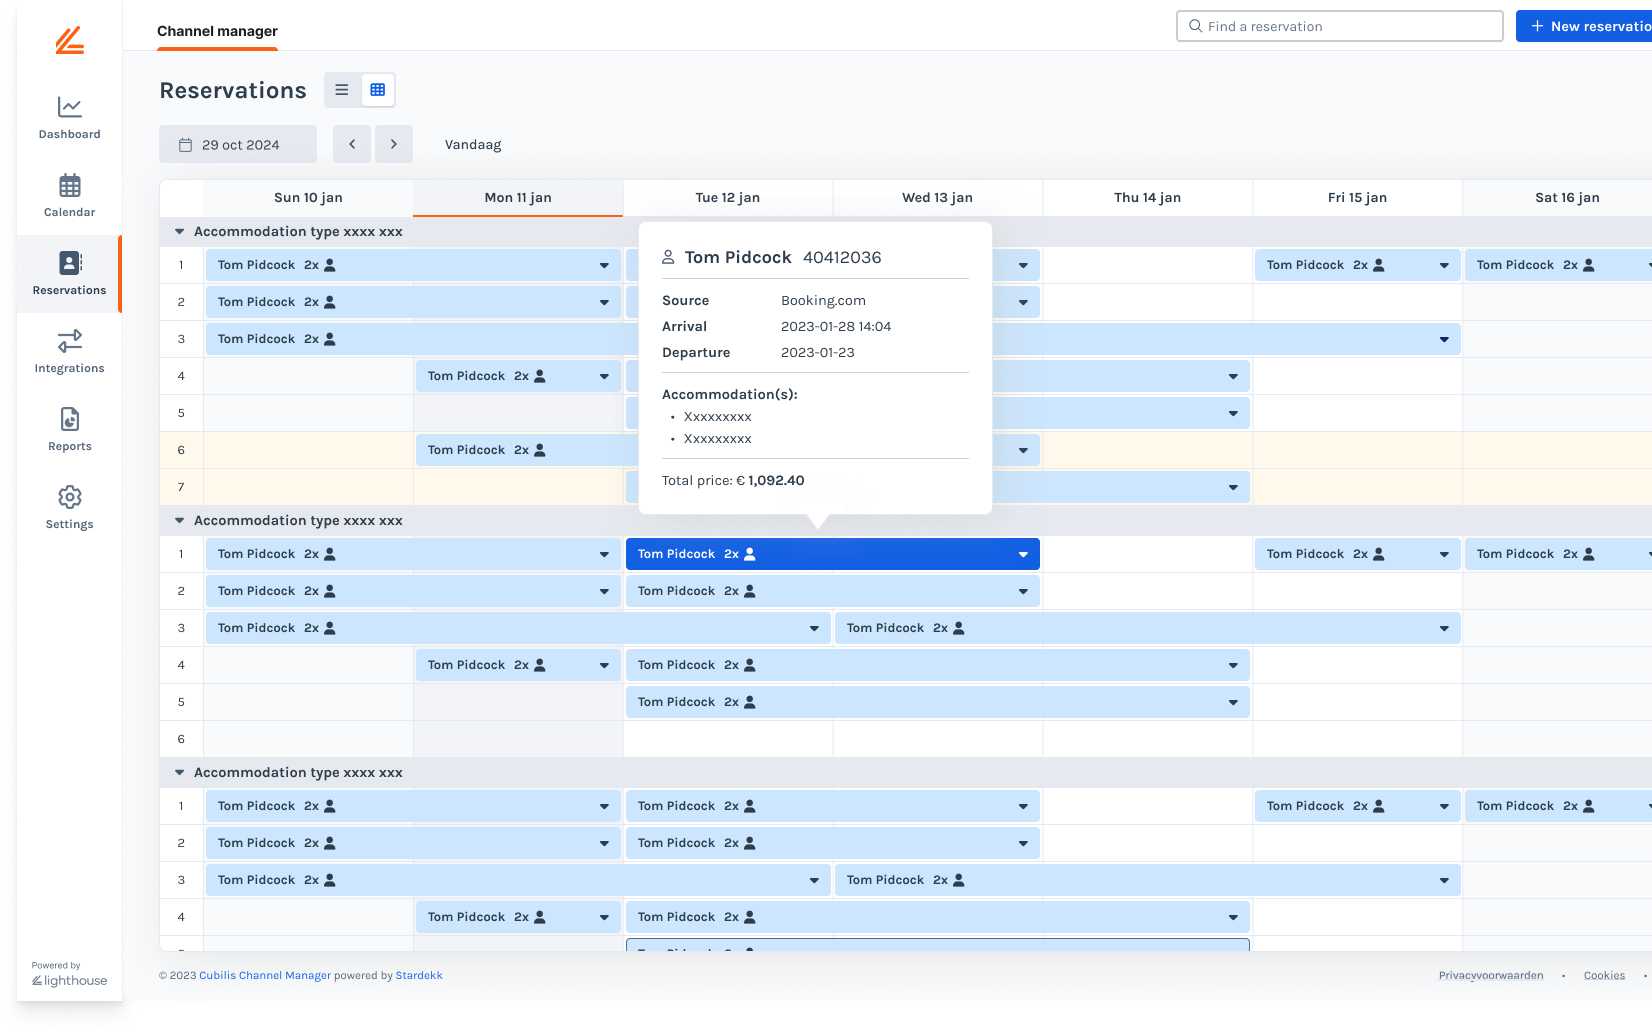This screenshot has width=1652, height=1034.
Task: Select the Sun 10 jan column header
Action: pos(308,198)
